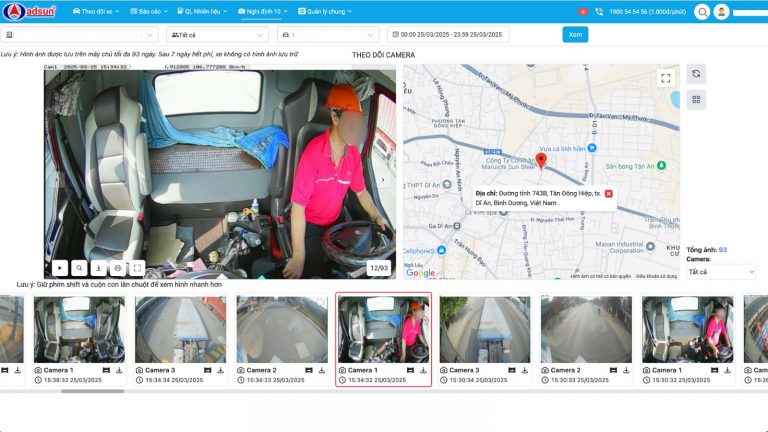
Task: Toggle fullscreen view on the map
Action: coord(666,78)
